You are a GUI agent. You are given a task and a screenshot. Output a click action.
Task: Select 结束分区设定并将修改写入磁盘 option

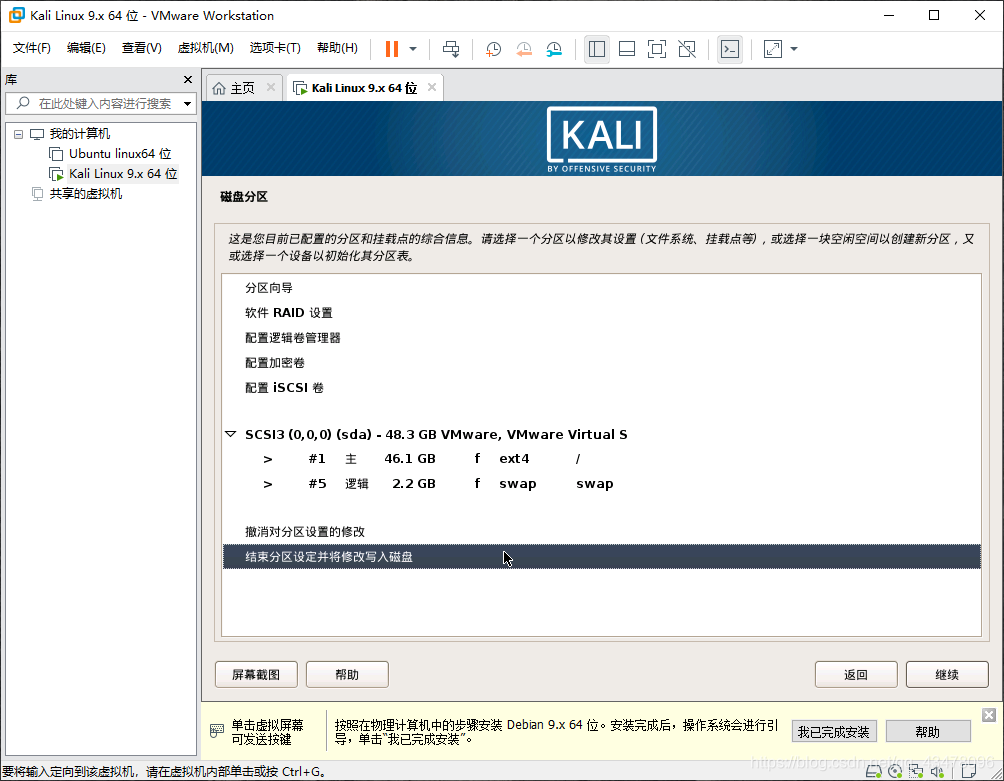coord(601,557)
